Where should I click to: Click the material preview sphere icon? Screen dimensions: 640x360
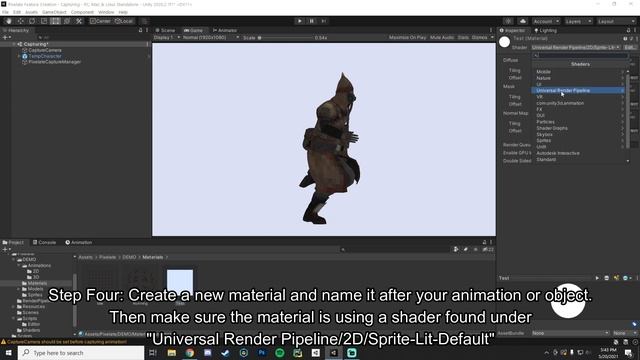point(504,42)
